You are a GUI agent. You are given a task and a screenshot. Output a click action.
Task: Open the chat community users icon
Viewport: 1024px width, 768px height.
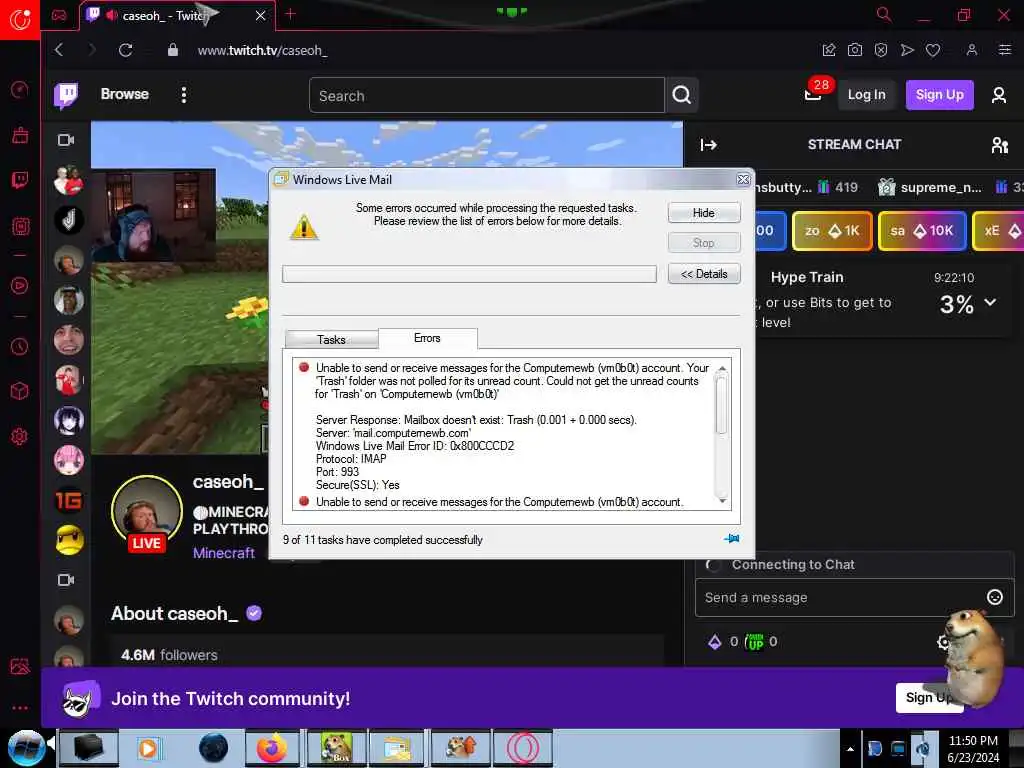999,145
